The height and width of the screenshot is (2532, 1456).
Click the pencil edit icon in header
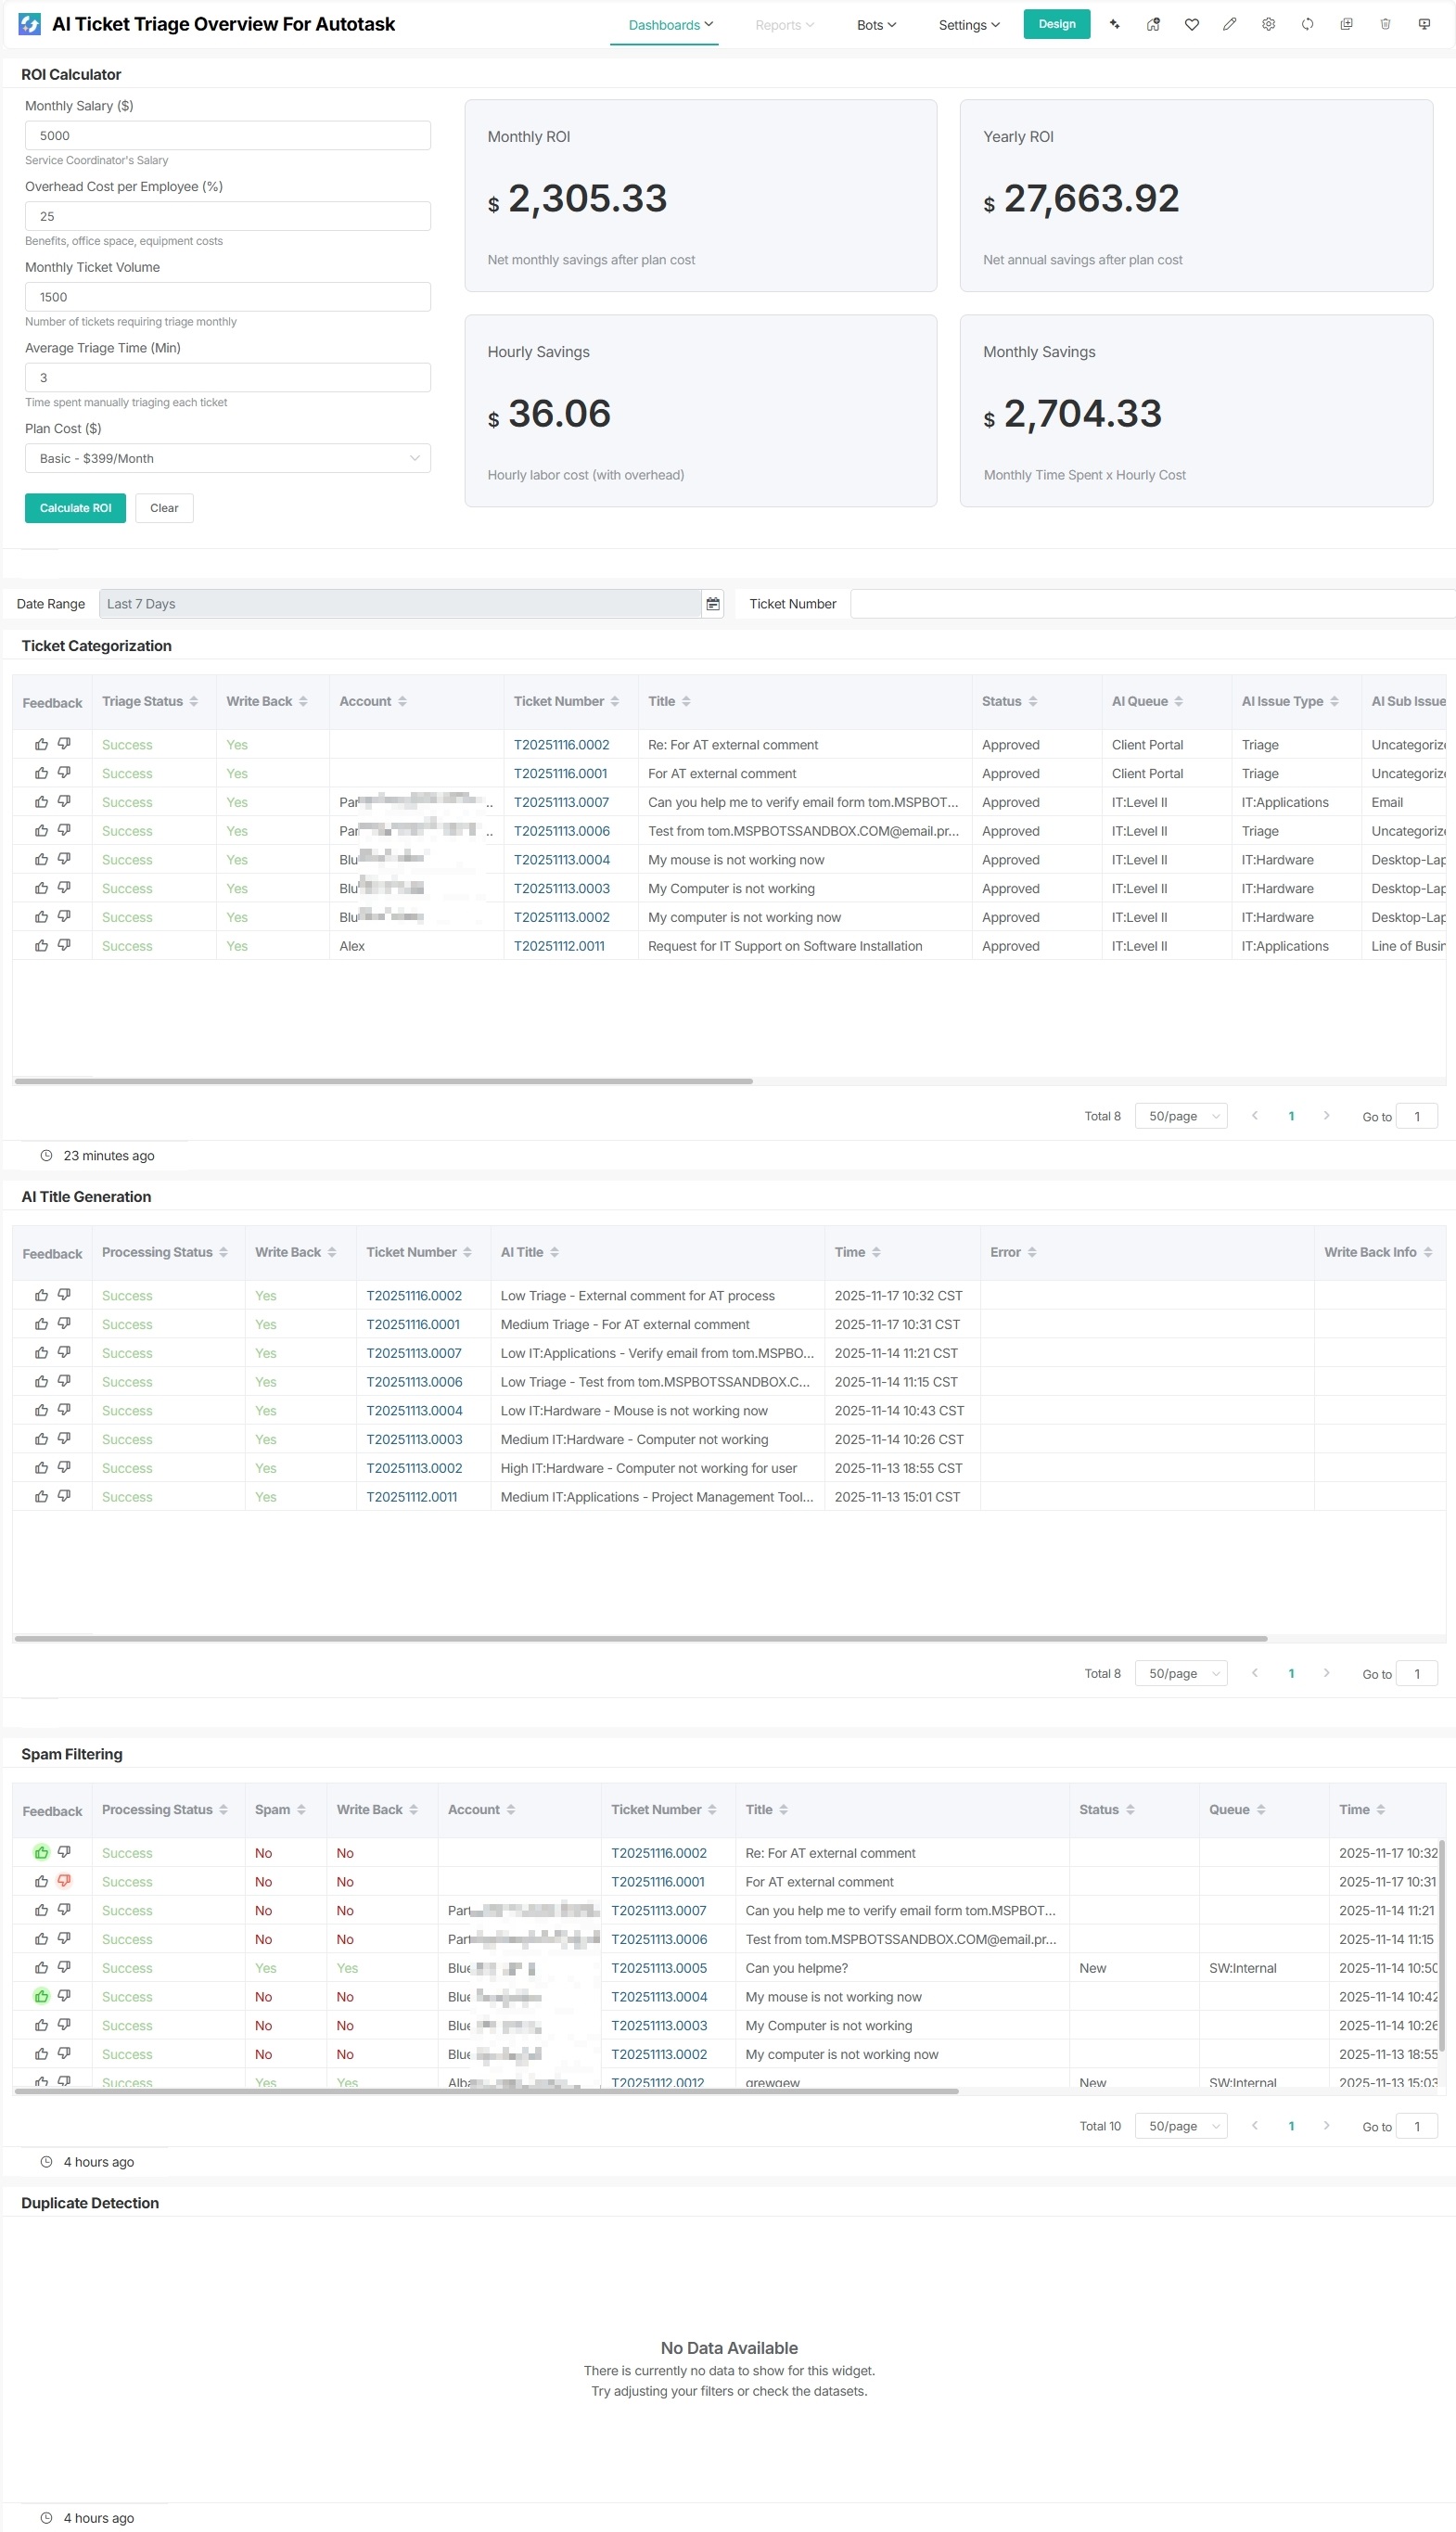1229,24
